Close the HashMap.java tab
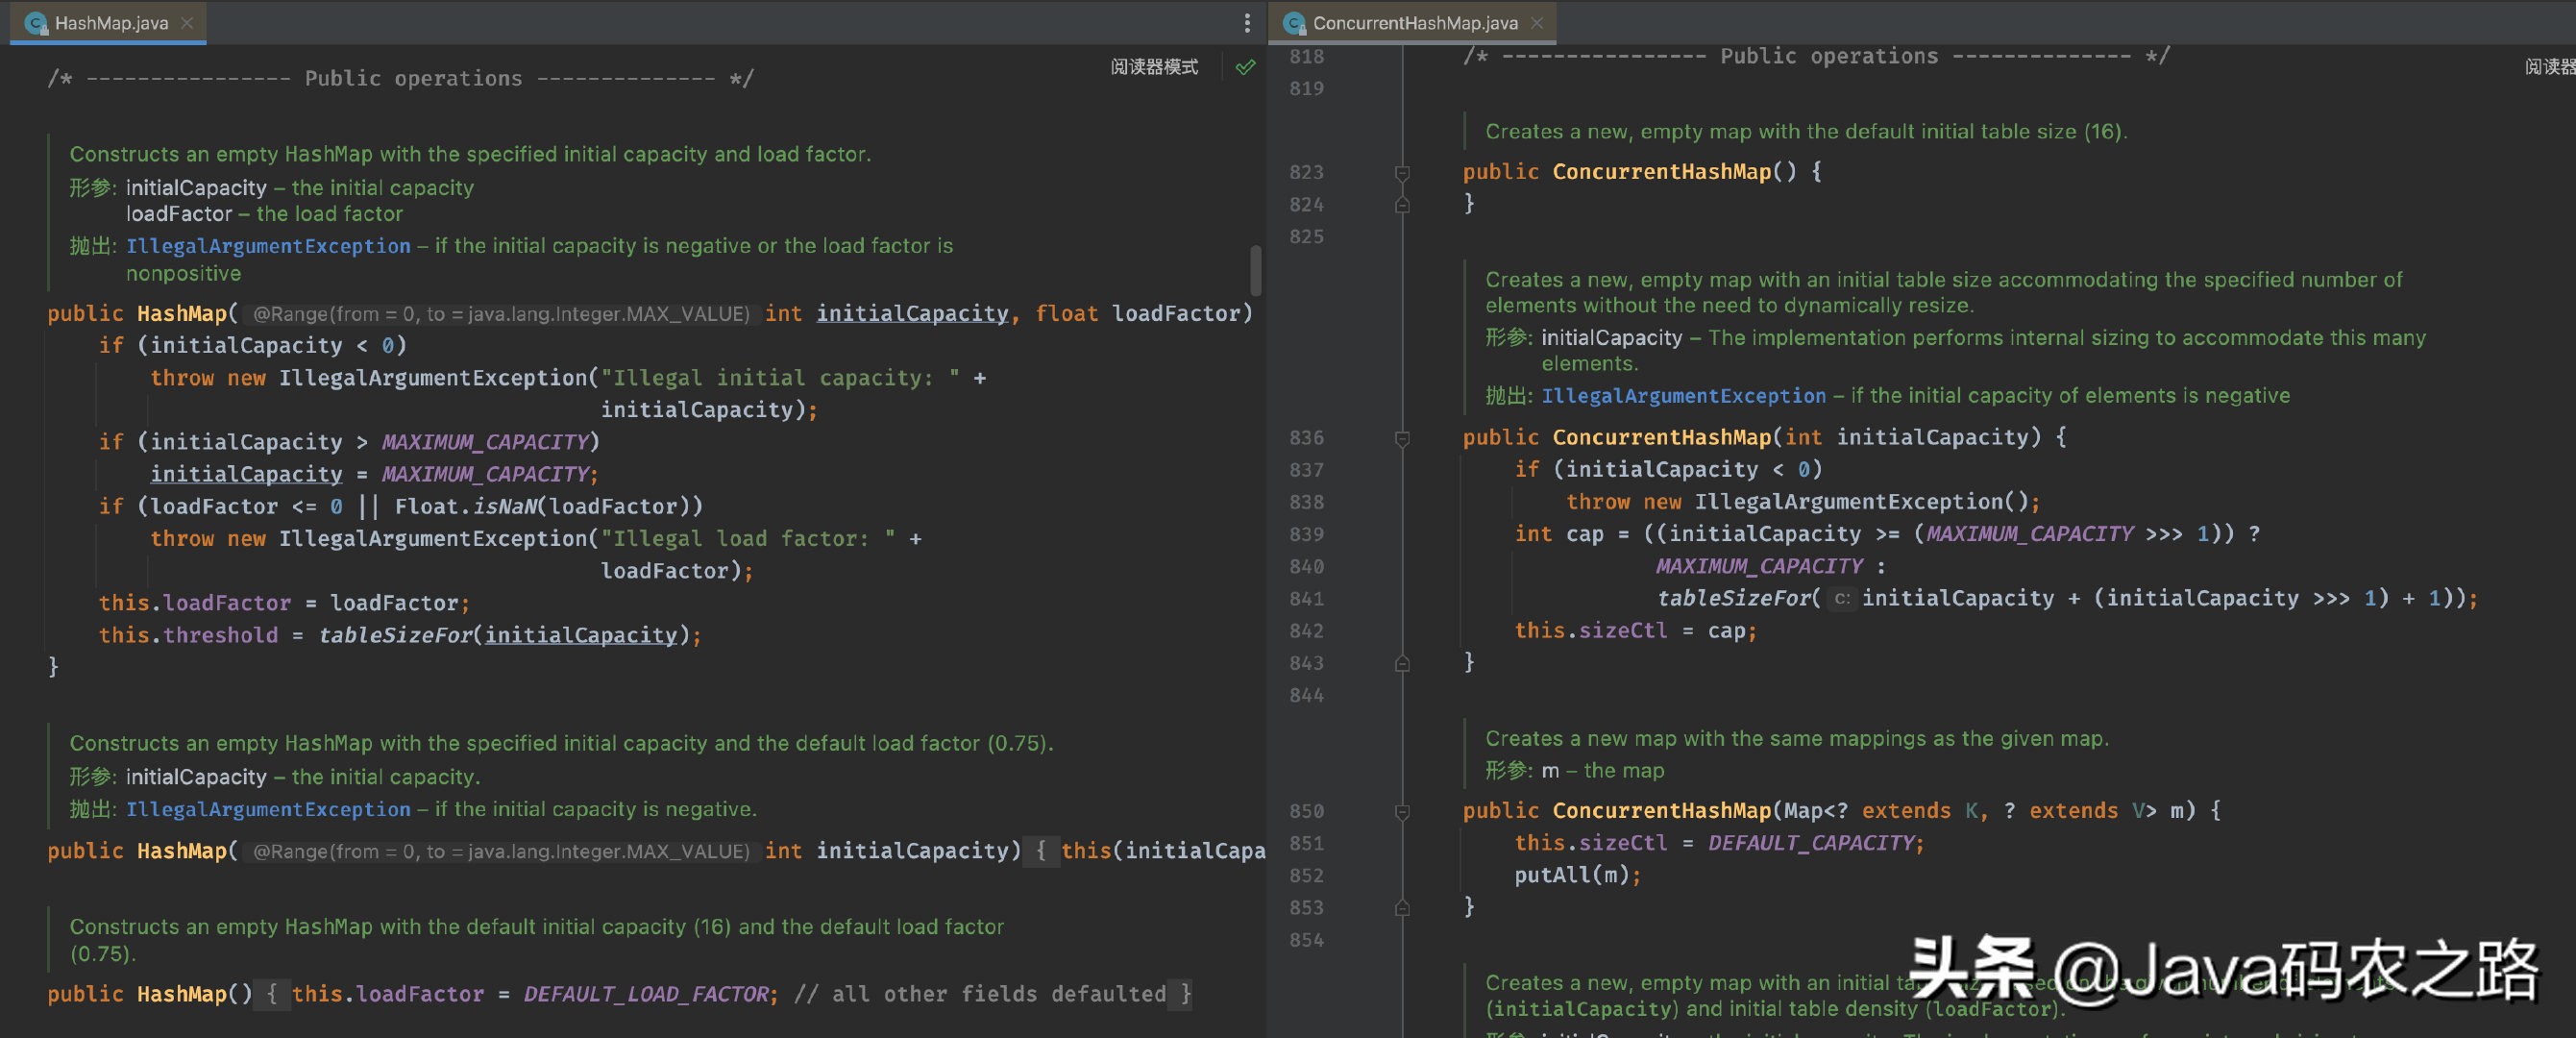The width and height of the screenshot is (2576, 1038). click(x=187, y=23)
